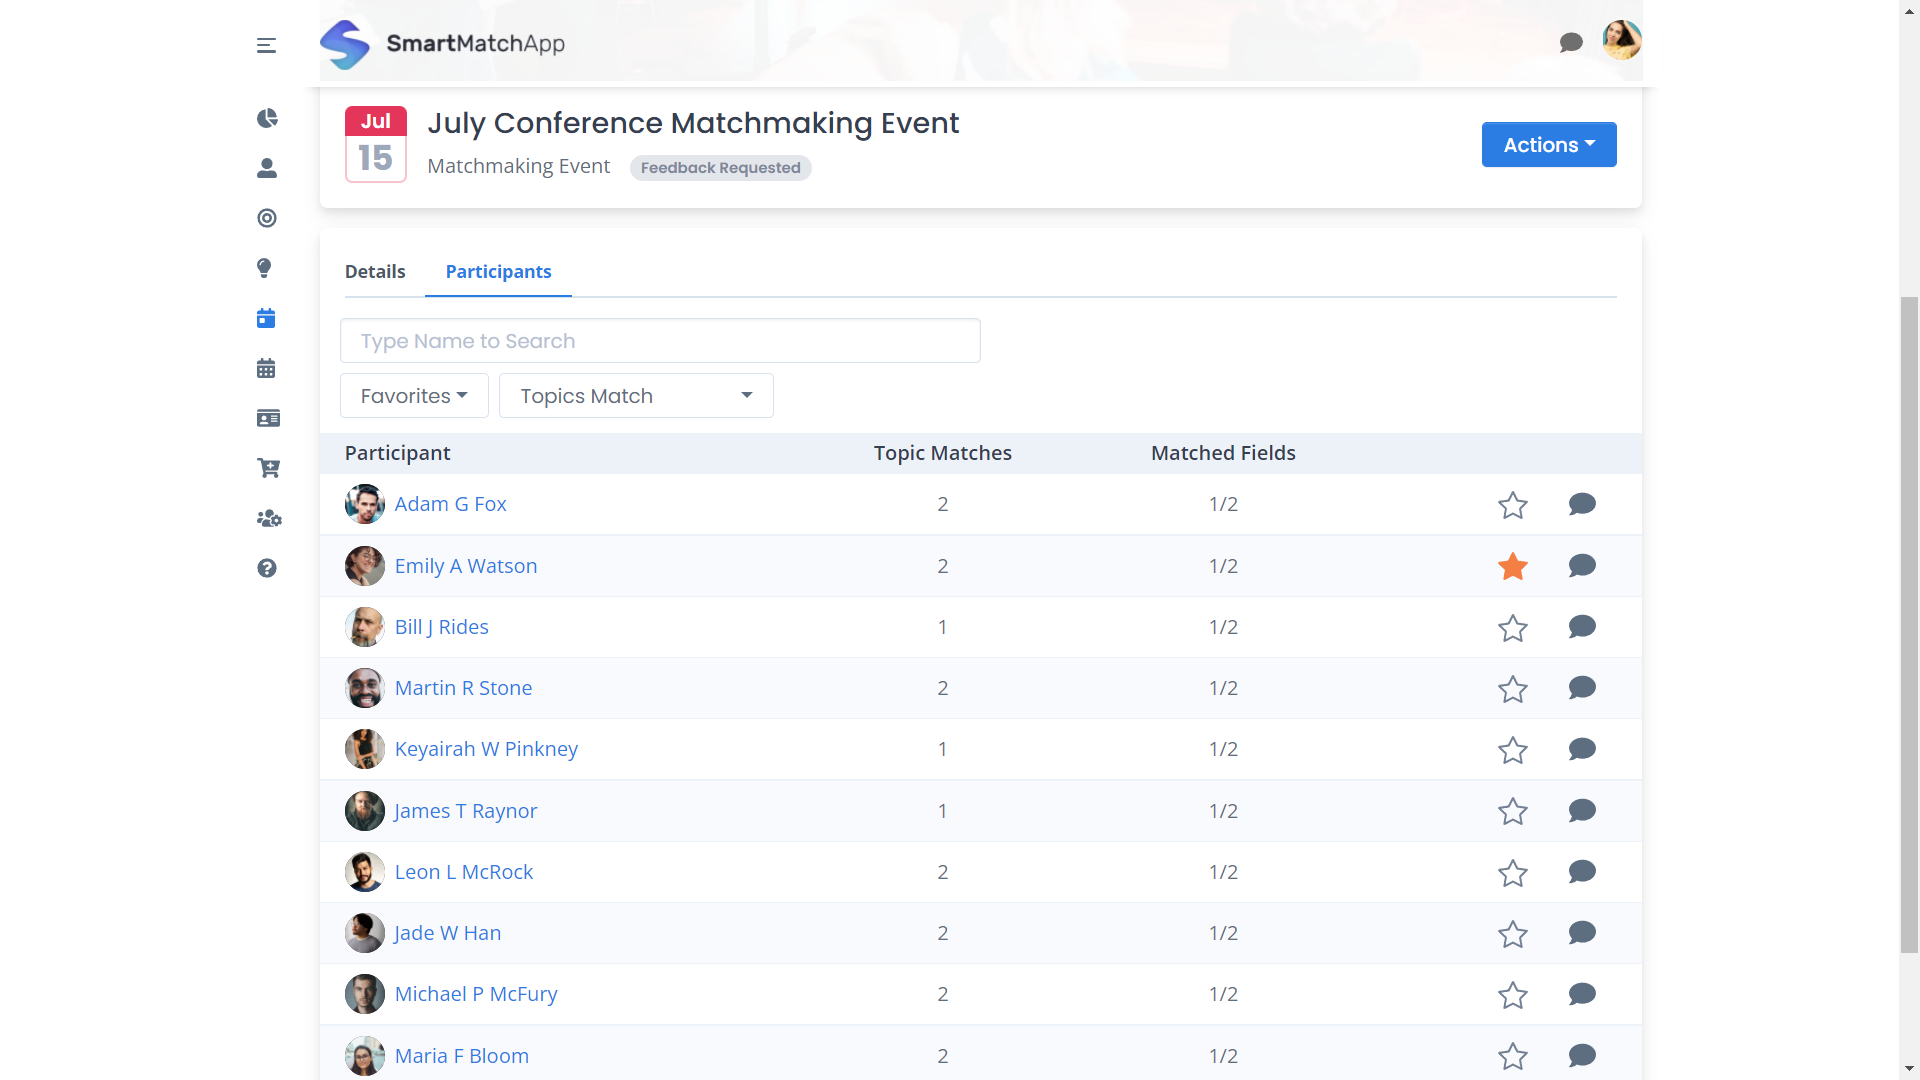Screen dimensions: 1920x1080
Task: Open Bill J Rides's profile link
Action: 441,626
